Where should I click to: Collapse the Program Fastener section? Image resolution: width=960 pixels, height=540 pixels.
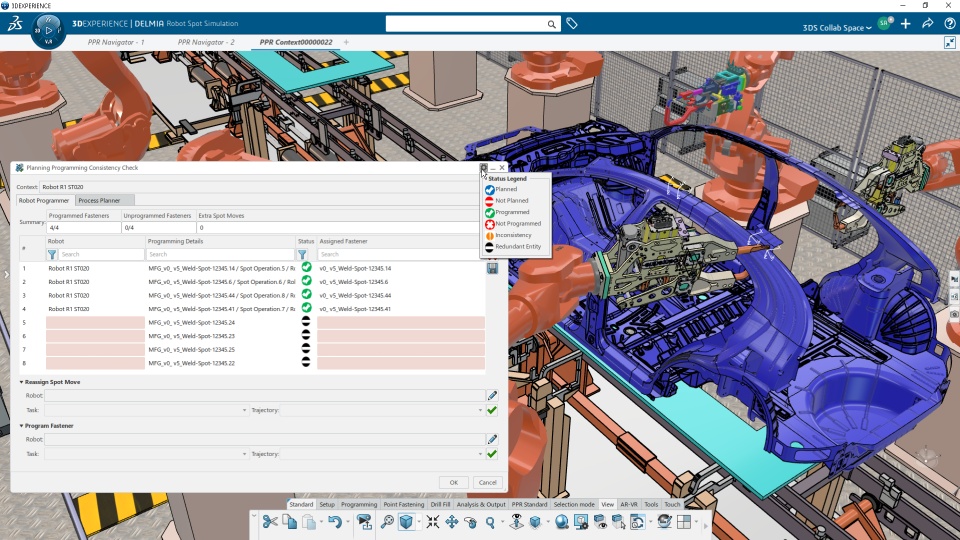21,426
